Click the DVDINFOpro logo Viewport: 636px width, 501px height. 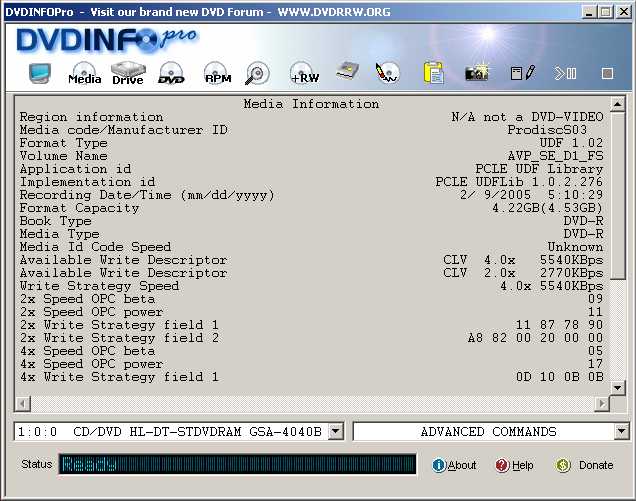(x=107, y=40)
